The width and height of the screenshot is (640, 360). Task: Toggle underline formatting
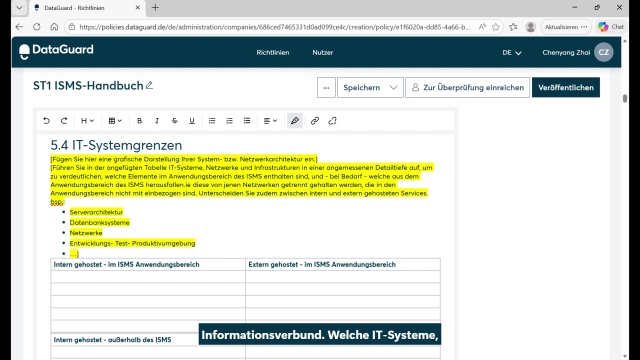[x=192, y=121]
